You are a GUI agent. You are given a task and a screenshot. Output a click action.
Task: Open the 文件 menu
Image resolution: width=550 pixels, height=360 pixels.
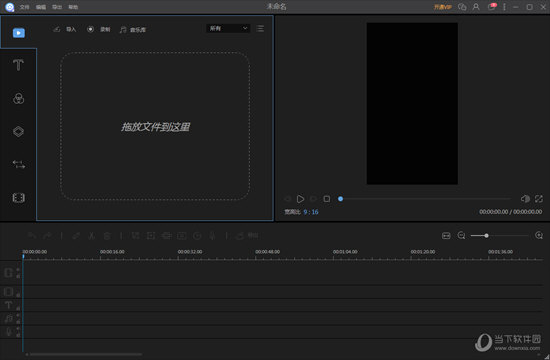coord(24,7)
